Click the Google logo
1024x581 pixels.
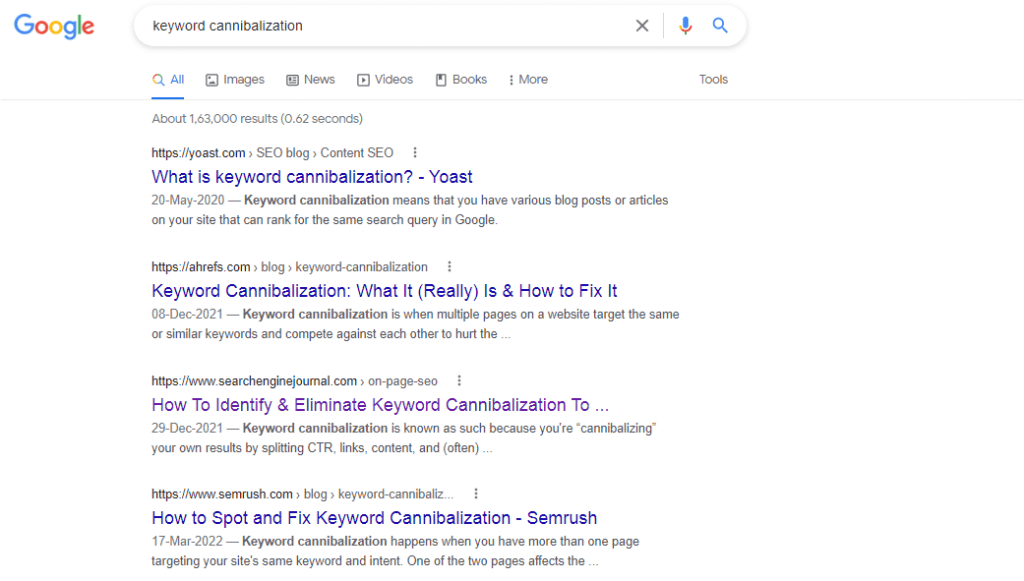pos(54,26)
